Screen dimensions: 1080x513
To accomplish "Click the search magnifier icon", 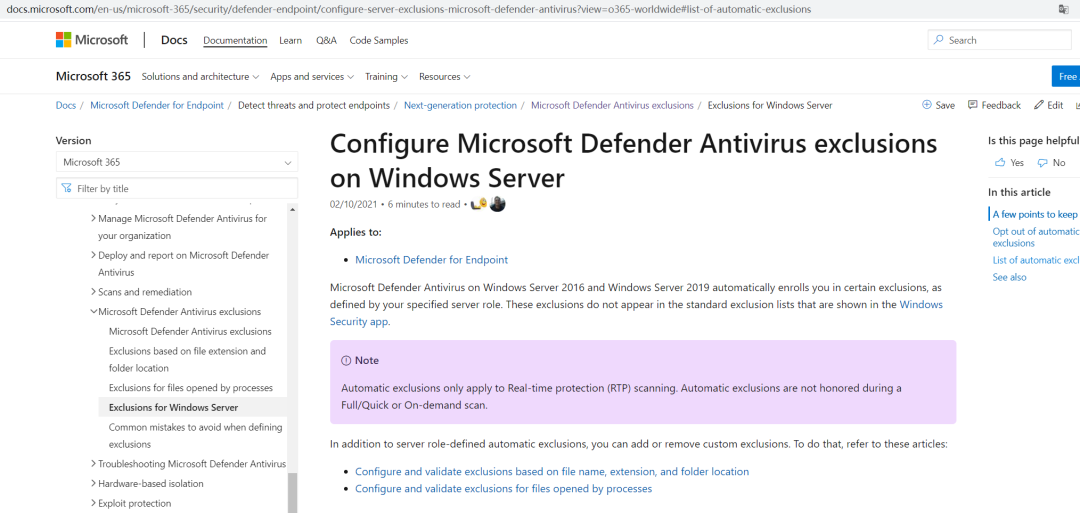I will (x=938, y=40).
